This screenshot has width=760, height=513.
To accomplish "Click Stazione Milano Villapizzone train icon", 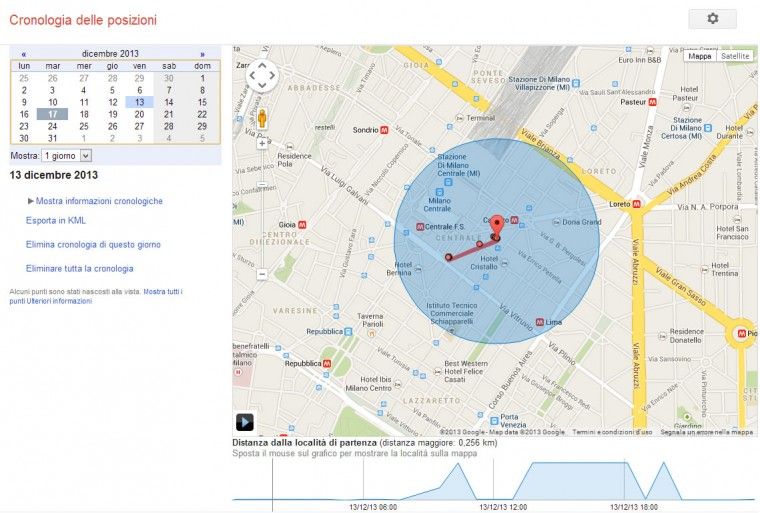I will click(576, 83).
